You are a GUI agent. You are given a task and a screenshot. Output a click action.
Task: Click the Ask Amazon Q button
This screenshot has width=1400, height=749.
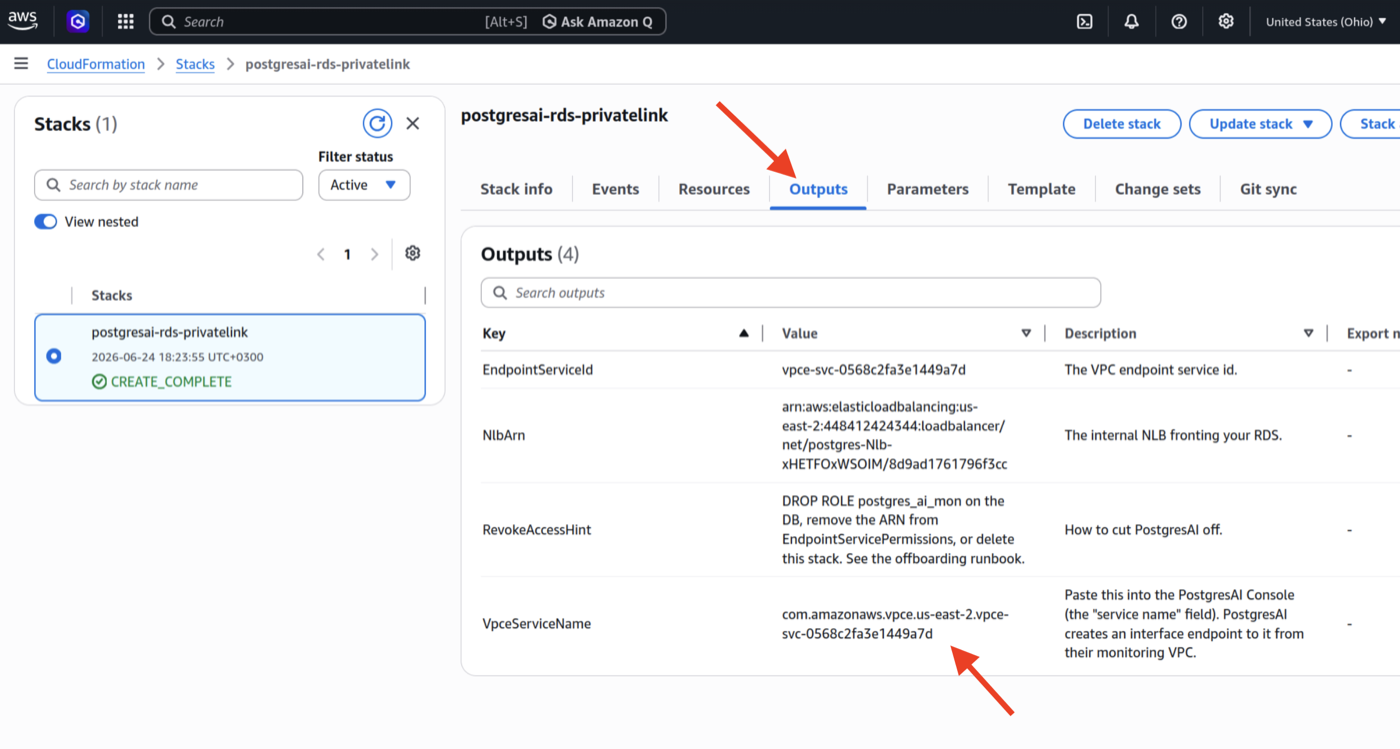[598, 21]
